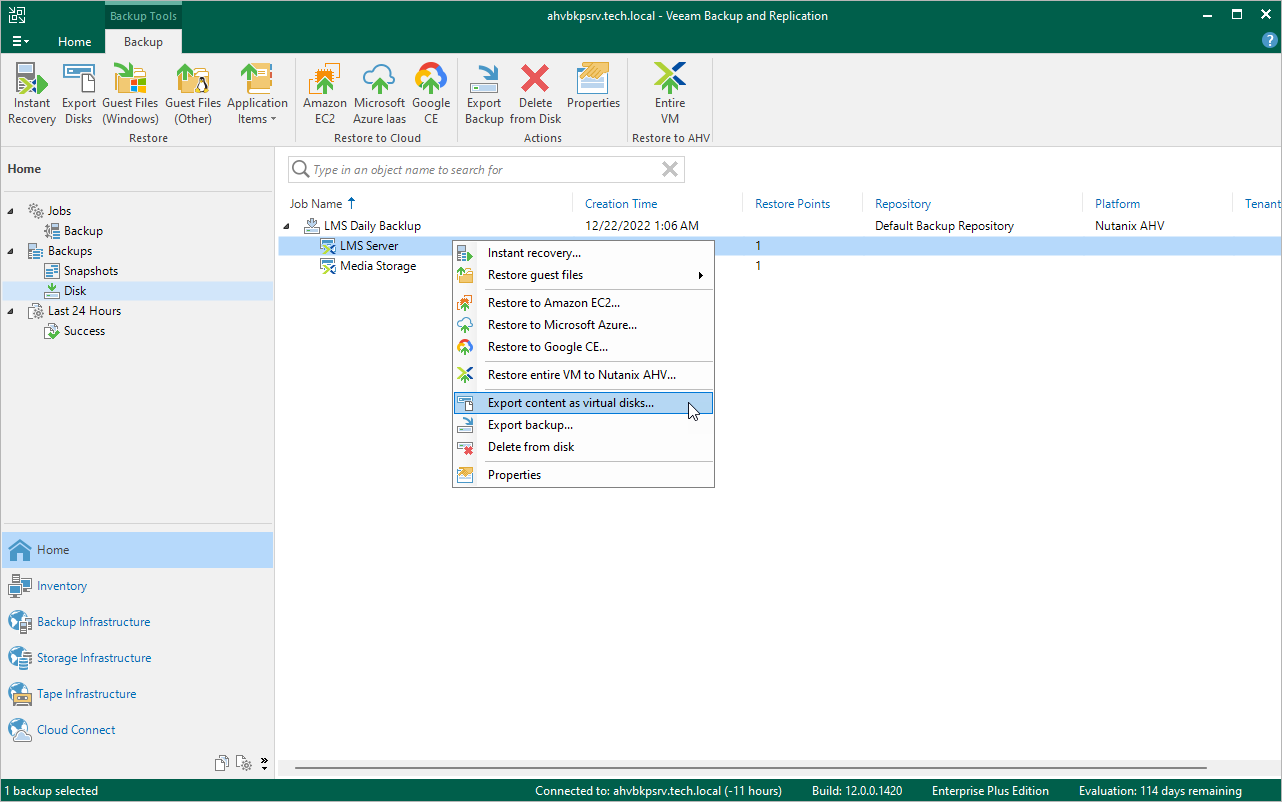Click Entire VM restore to AHV
The image size is (1282, 802).
(x=670, y=94)
